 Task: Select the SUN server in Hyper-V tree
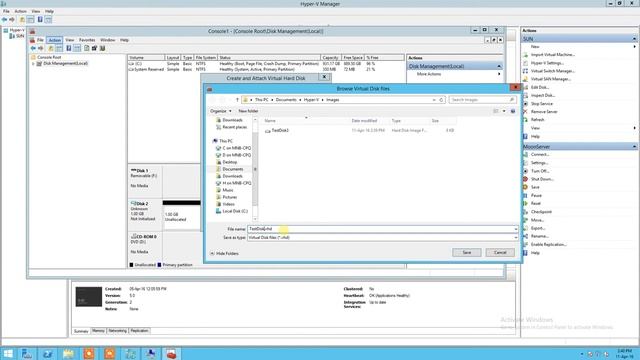20,36
